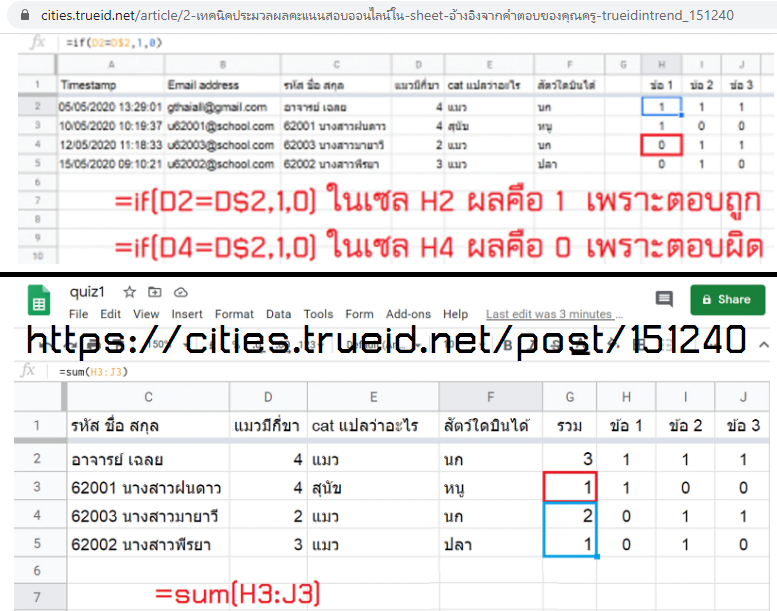
Task: Click the move to folder icon
Action: 154,292
